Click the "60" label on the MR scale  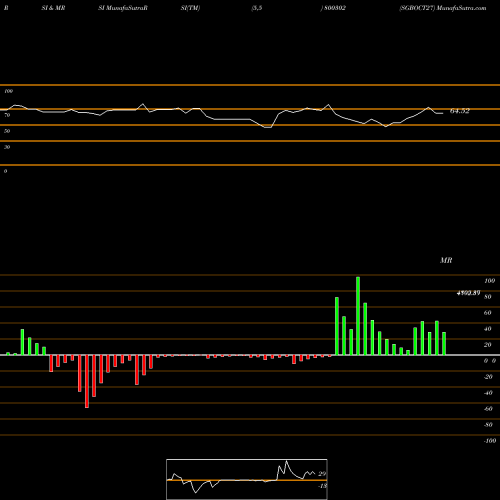point(488,313)
